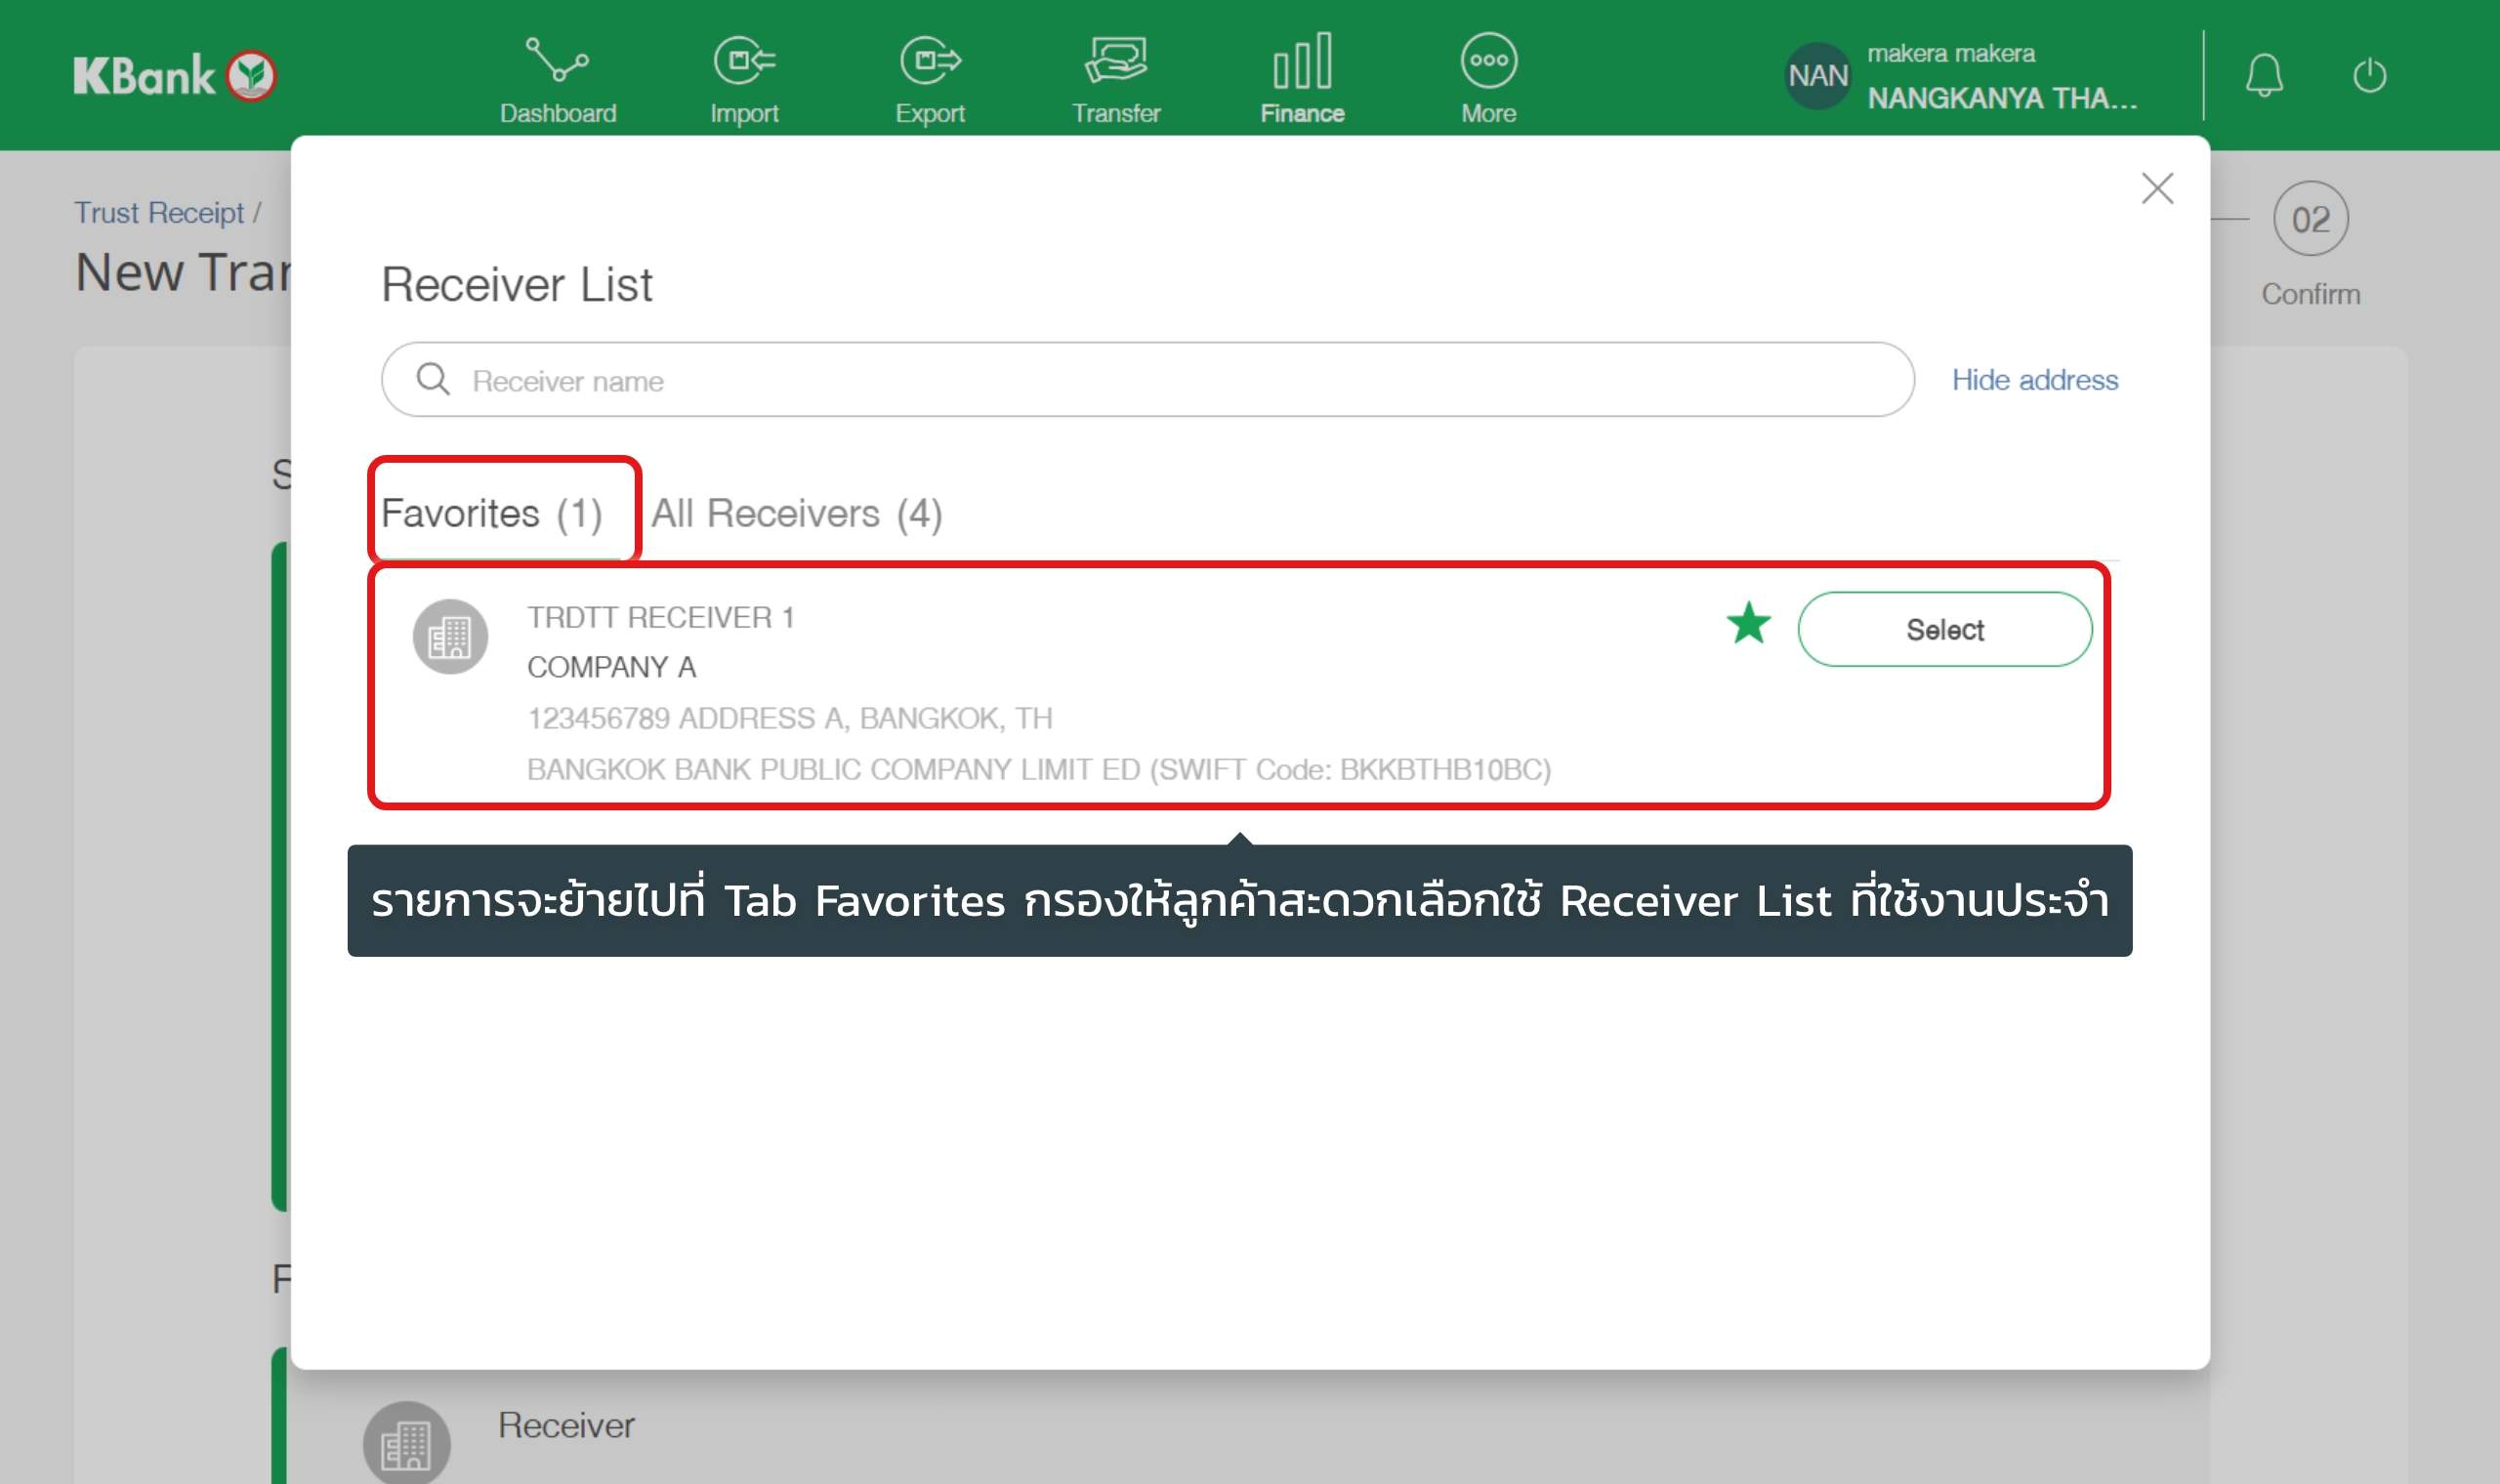This screenshot has height=1484, width=2500.
Task: Click Hide address link
Action: [x=2034, y=380]
